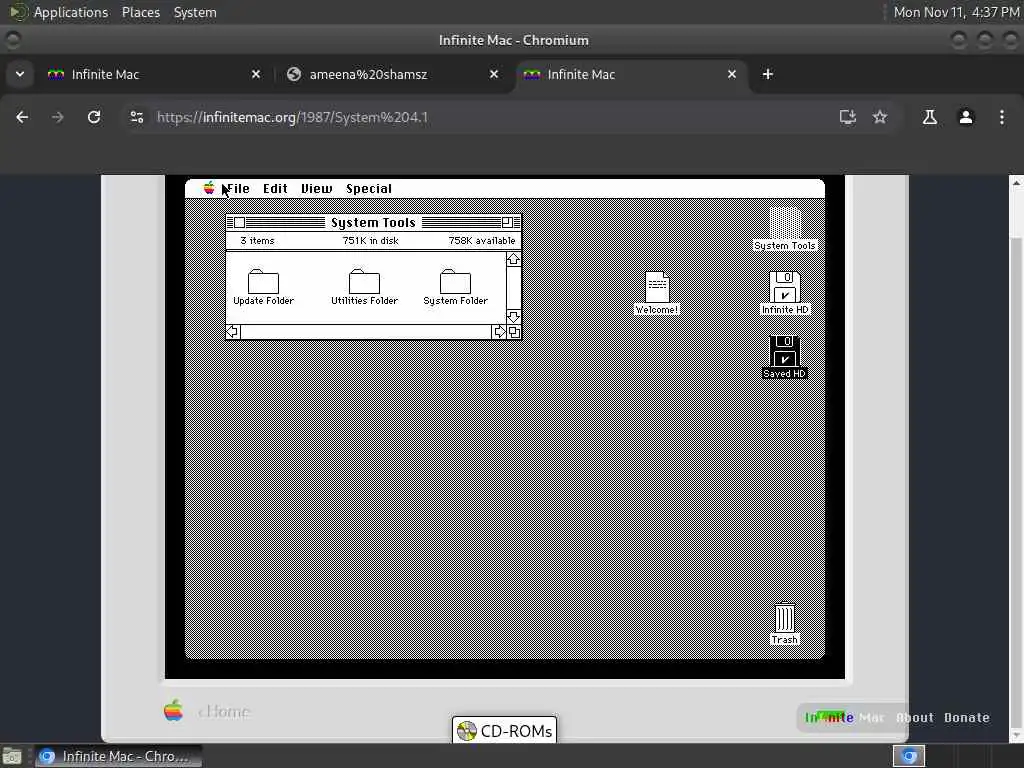Open the Applications menu in top panel
Viewport: 1024px width, 768px height.
pos(71,12)
